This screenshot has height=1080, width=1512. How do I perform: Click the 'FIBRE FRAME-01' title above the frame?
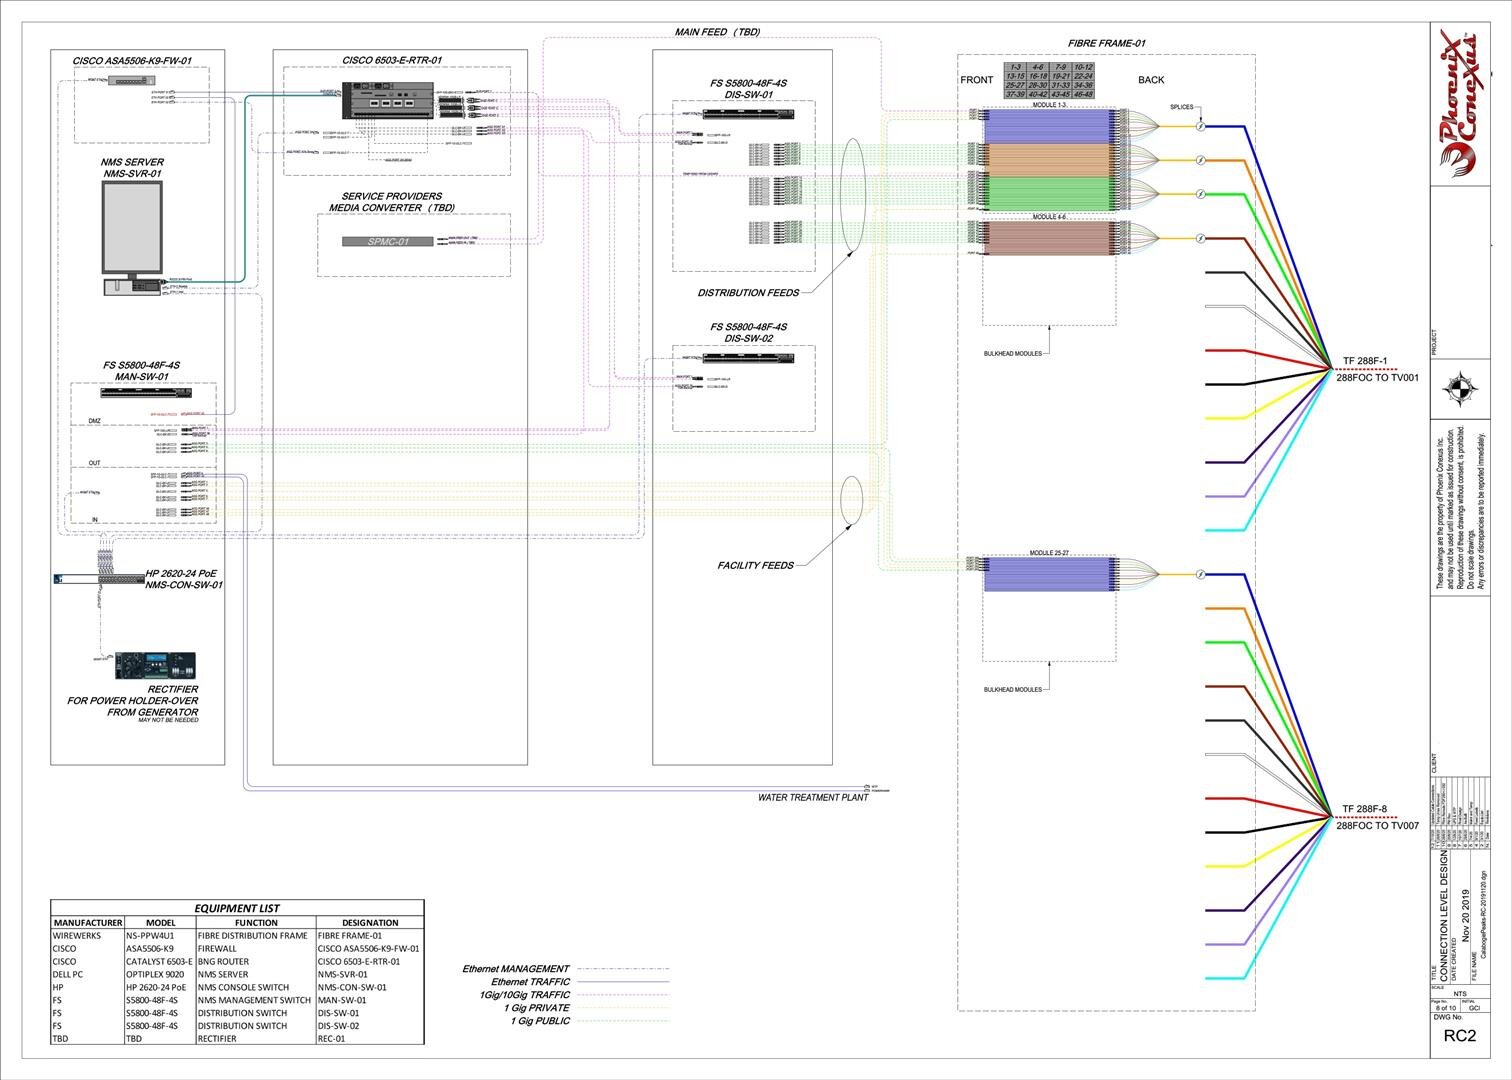[1106, 44]
